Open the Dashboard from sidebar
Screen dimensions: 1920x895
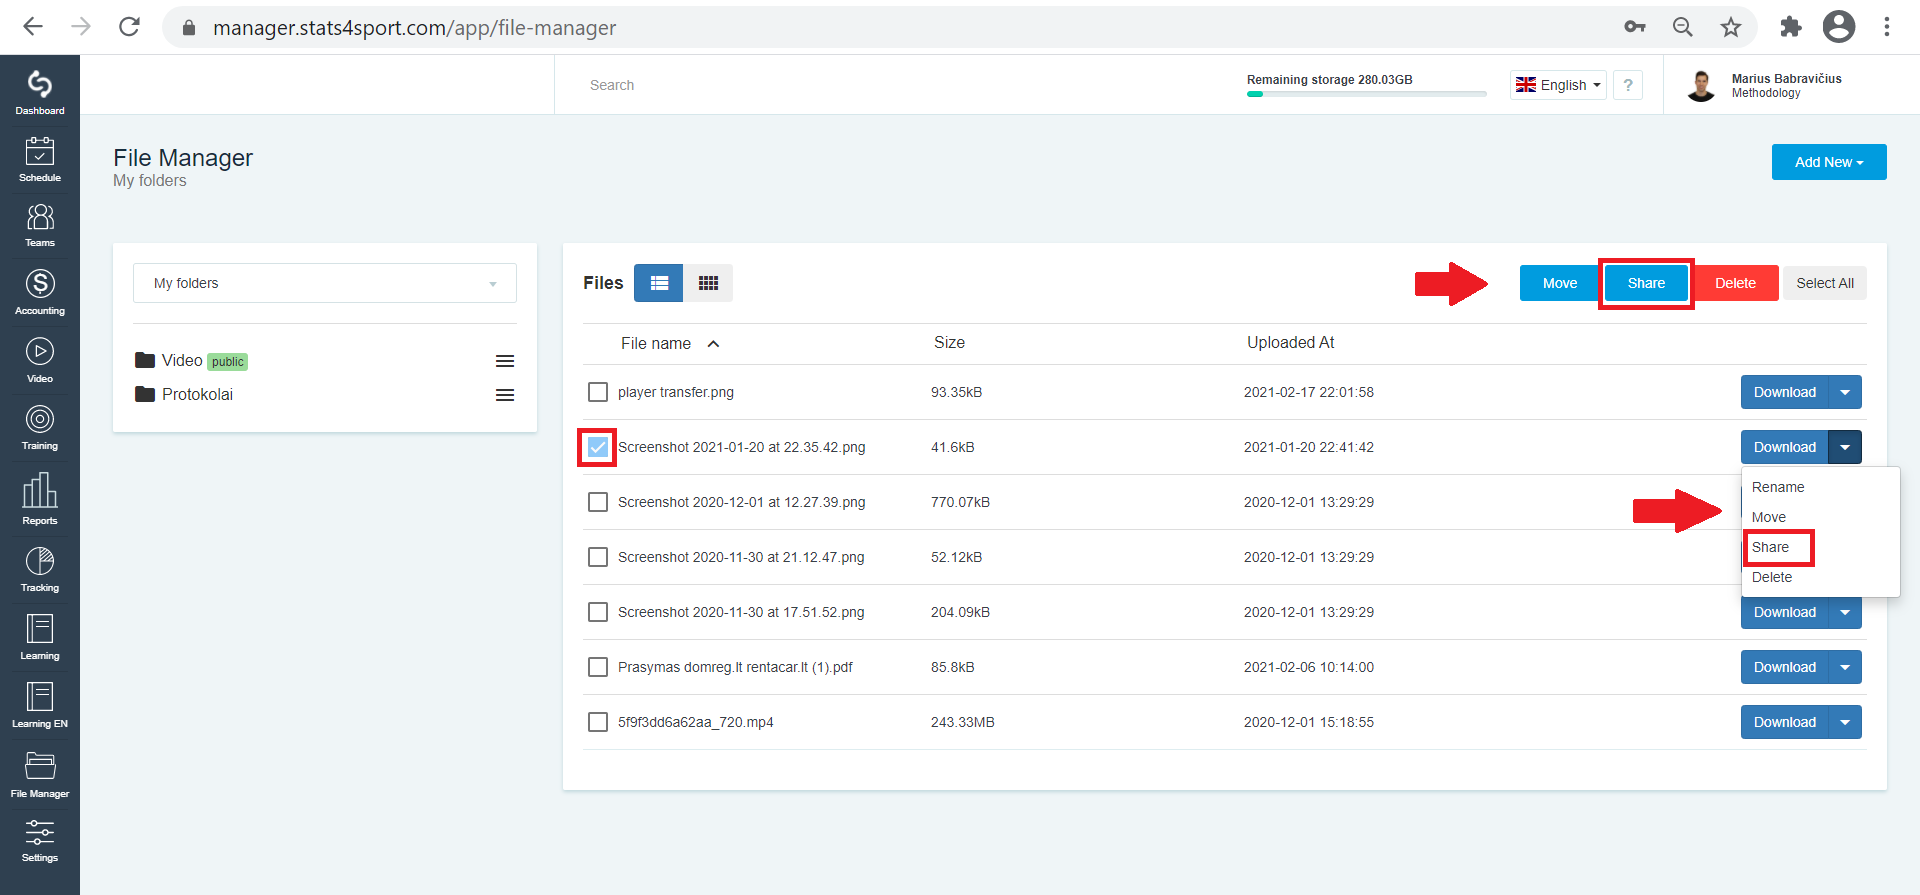pyautogui.click(x=40, y=92)
